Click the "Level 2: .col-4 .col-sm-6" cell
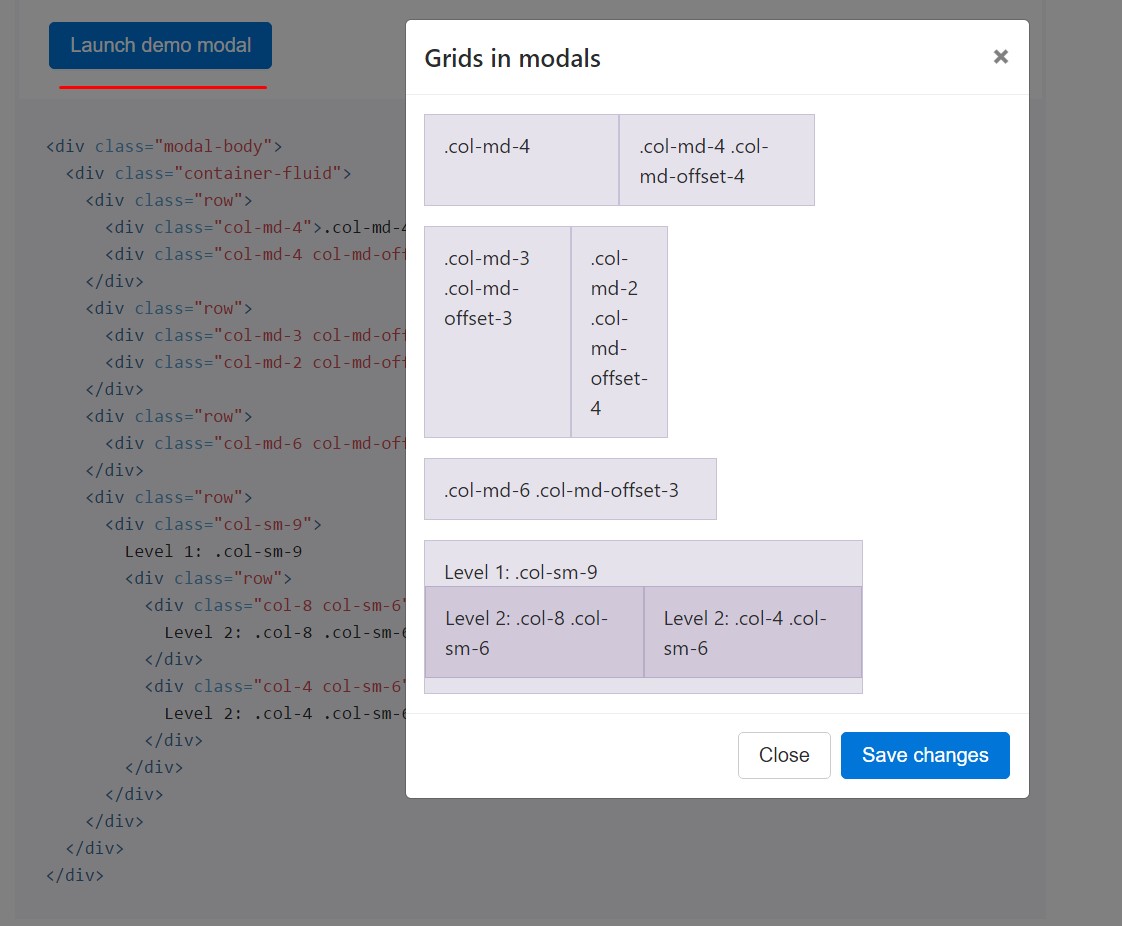The image size is (1122, 926). (x=752, y=631)
